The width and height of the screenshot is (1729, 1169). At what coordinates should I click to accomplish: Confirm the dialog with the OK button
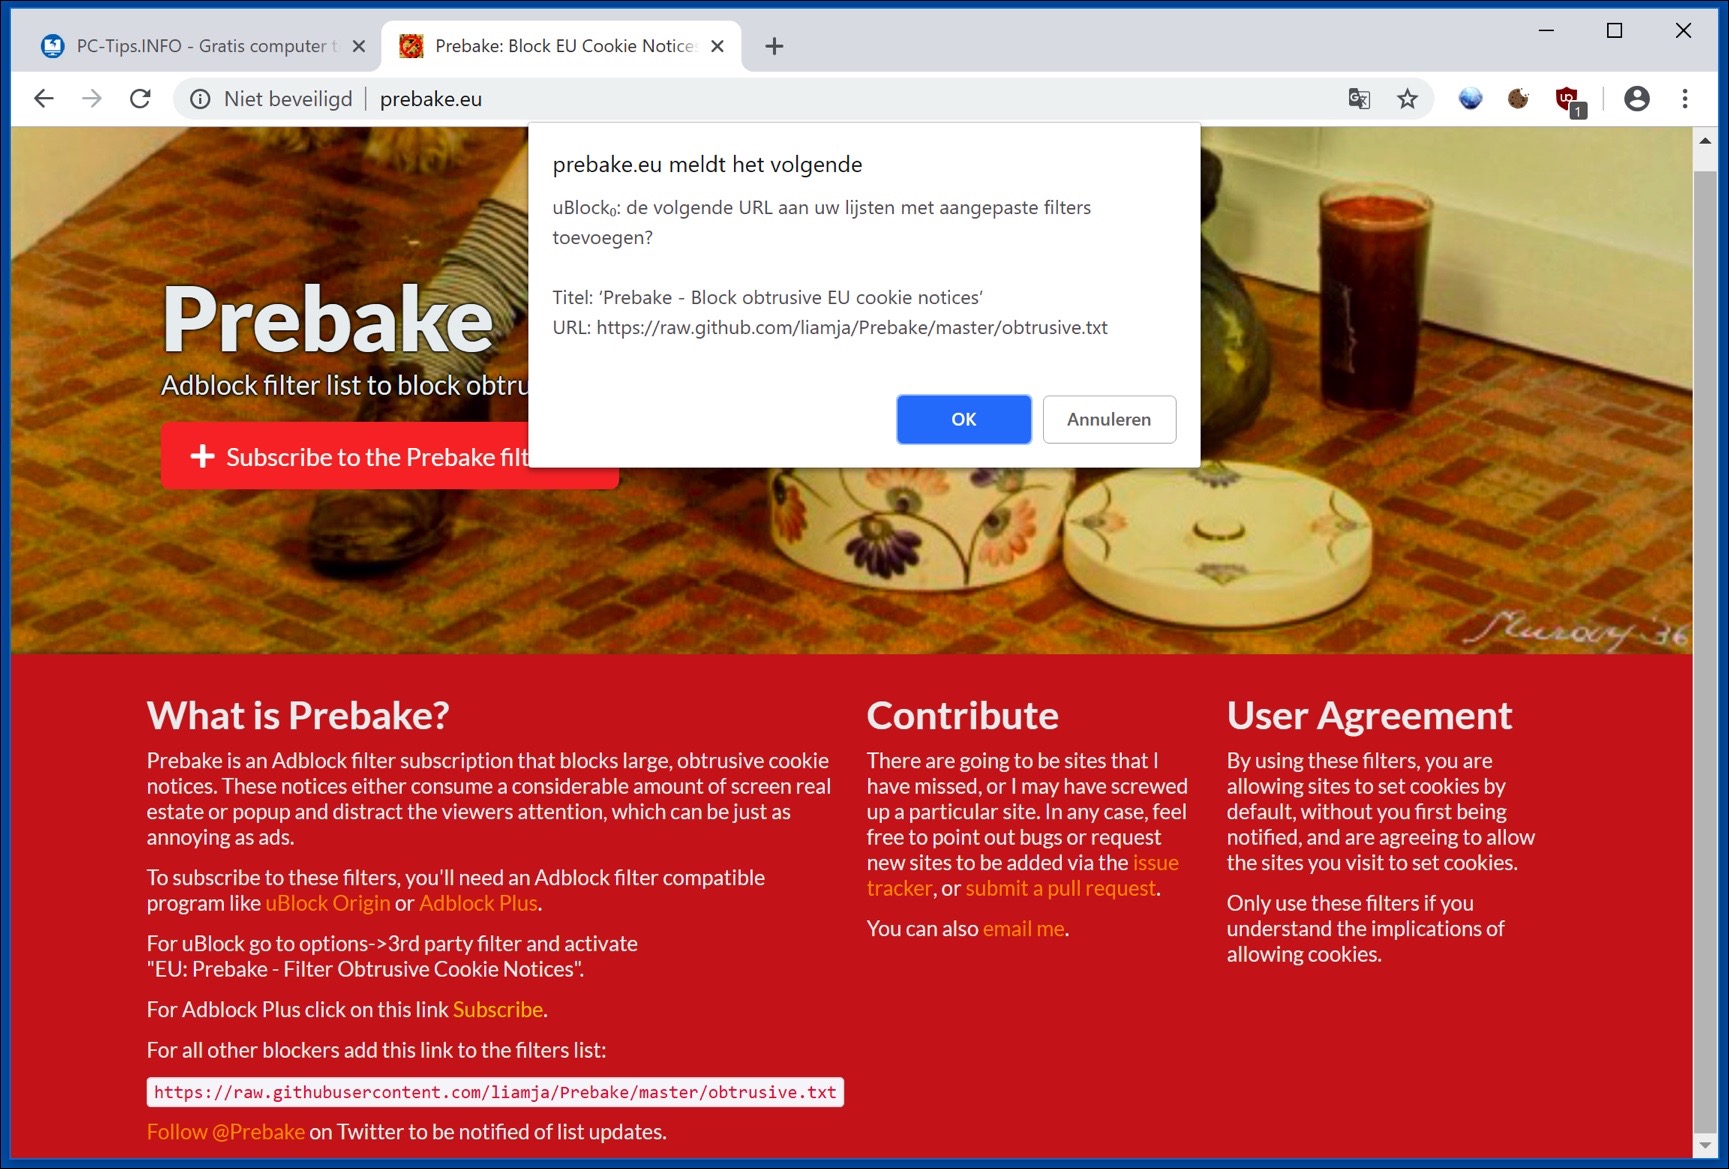pos(964,419)
